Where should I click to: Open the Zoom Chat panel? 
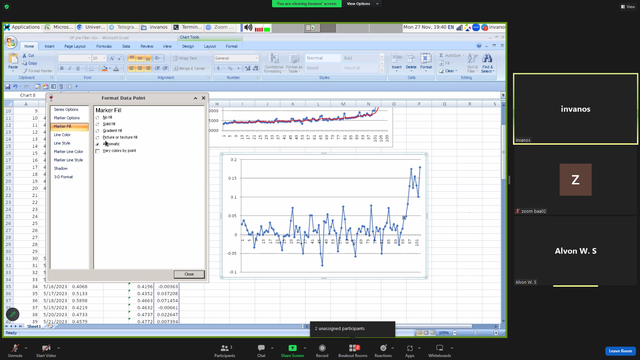(261, 351)
